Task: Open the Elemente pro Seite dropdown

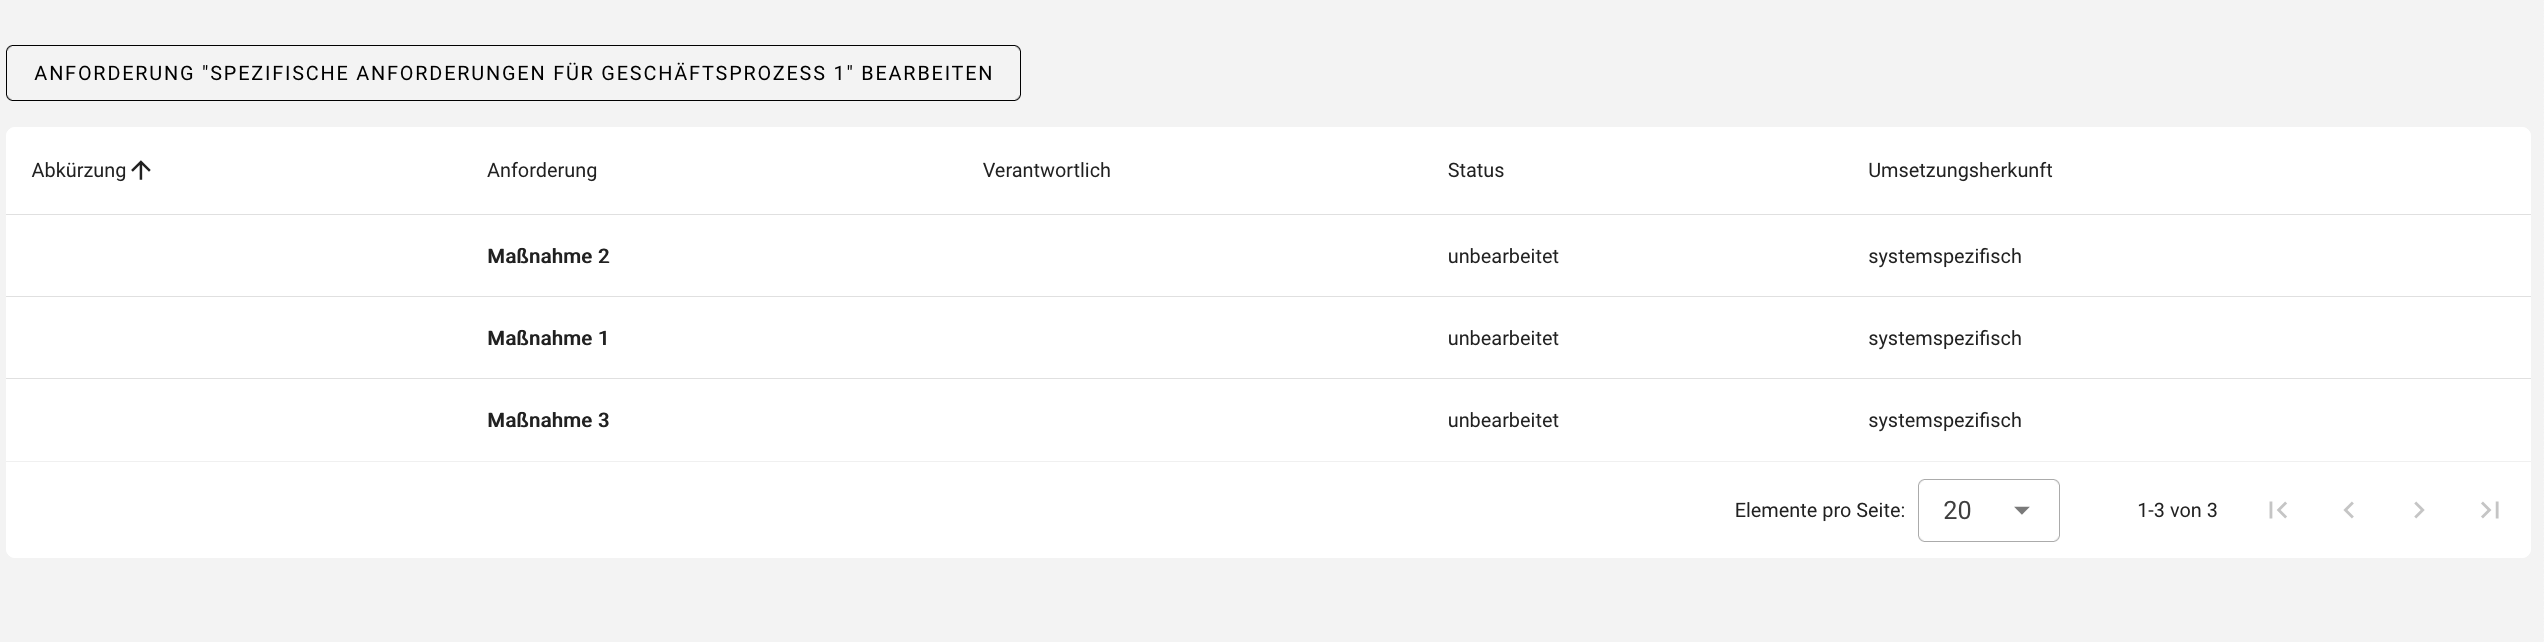Action: point(1987,510)
